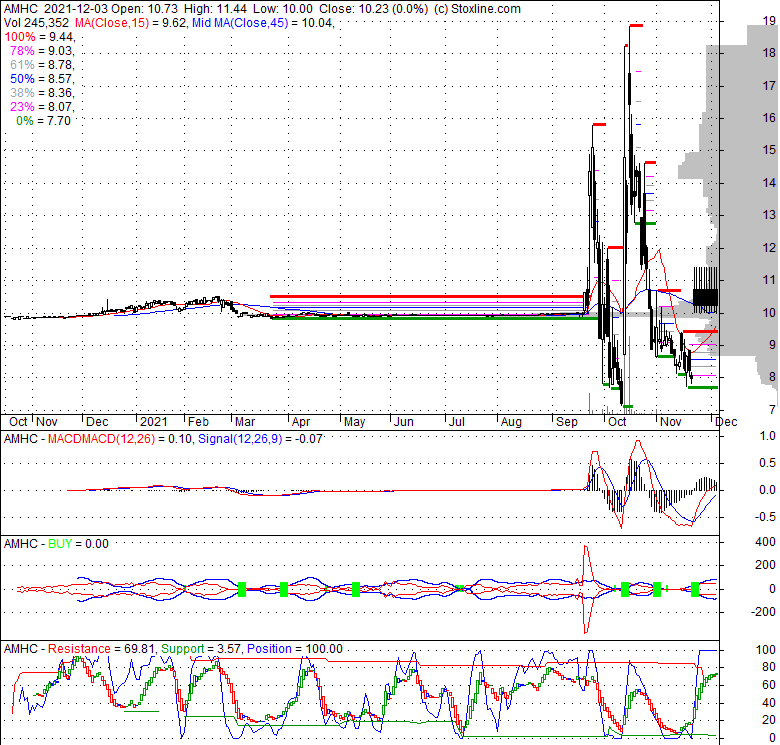Select the MA(Close,15) = 9.62 label

click(x=131, y=23)
